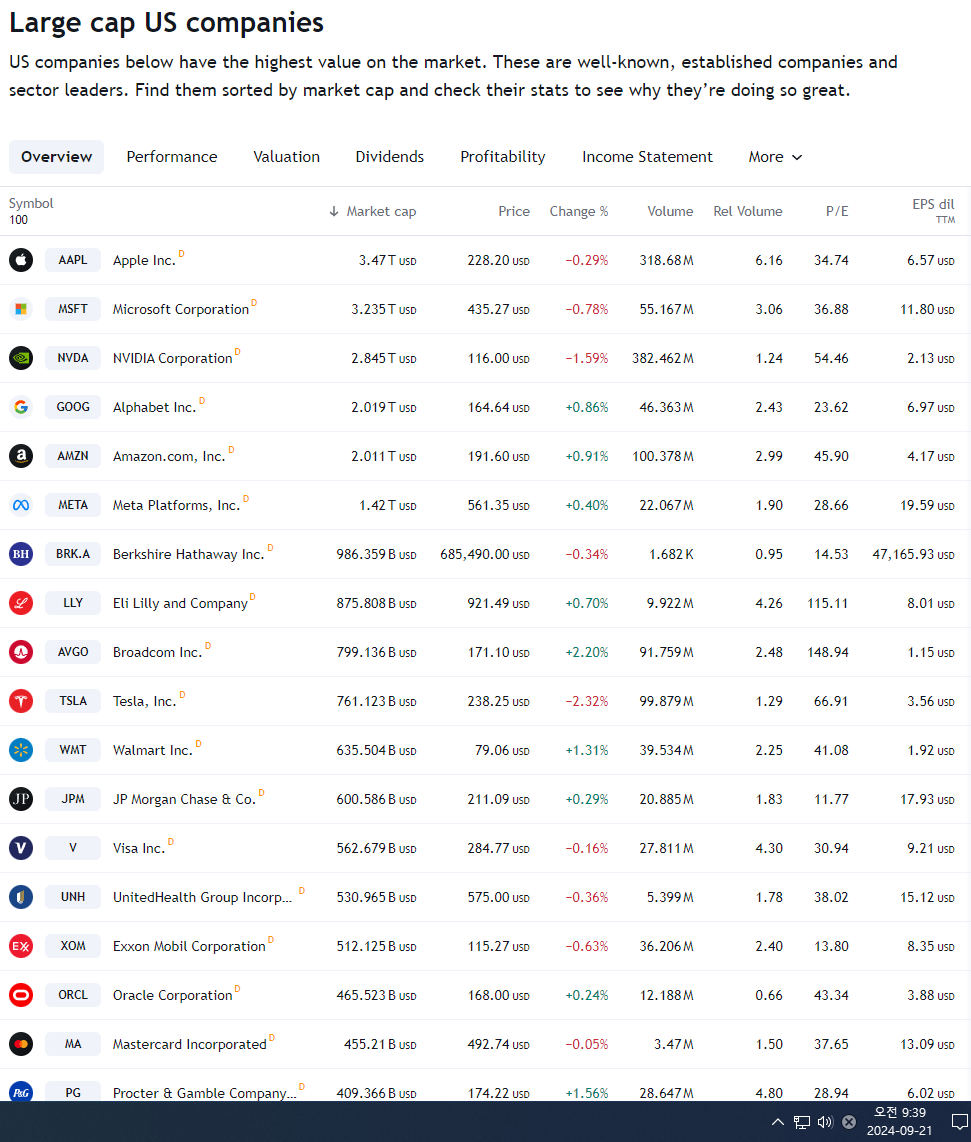971x1142 pixels.
Task: Open the UnitedHealth Group company name
Action: (x=203, y=897)
